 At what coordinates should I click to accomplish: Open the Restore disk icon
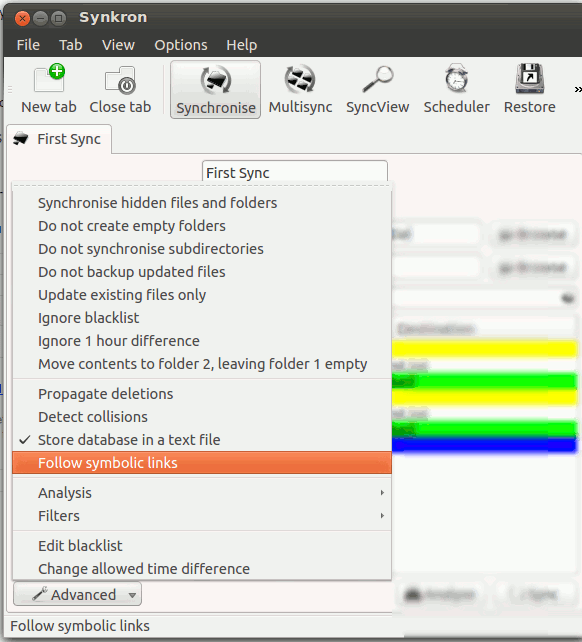pos(530,78)
